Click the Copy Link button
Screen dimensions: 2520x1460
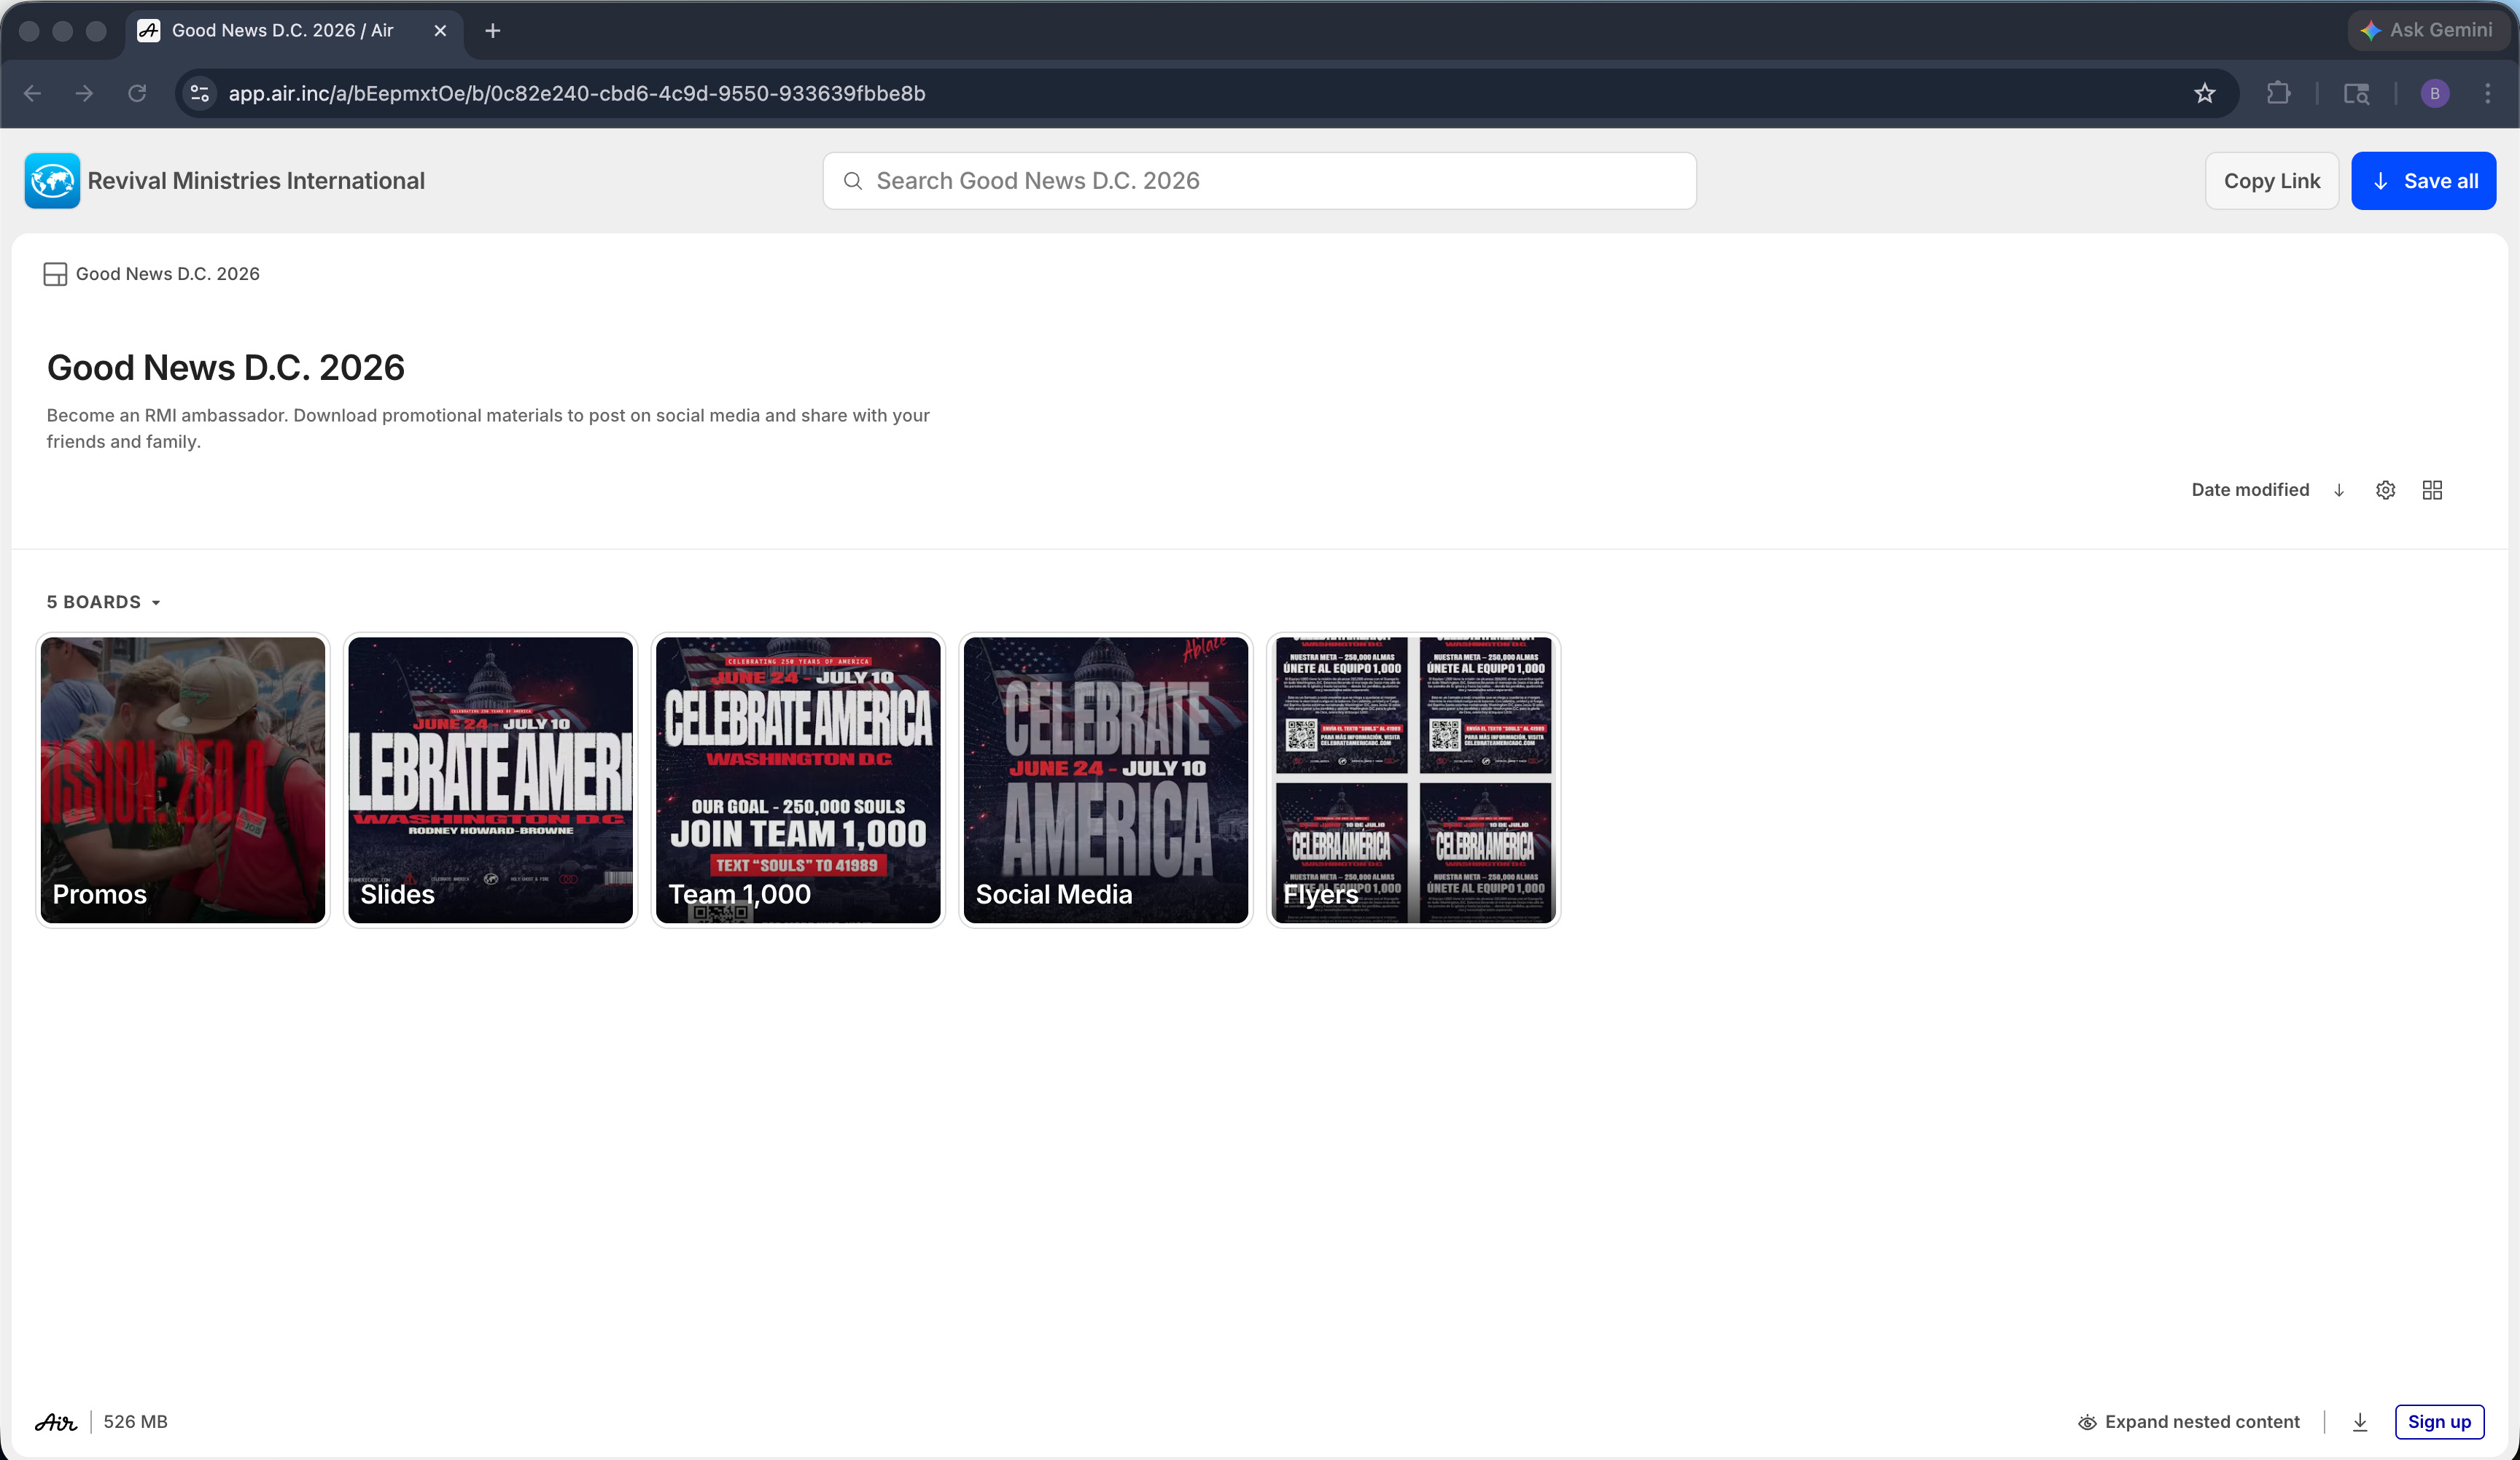pos(2271,181)
